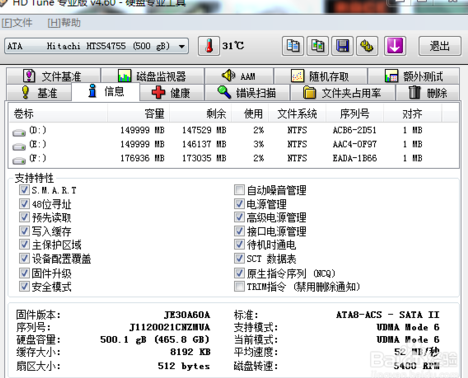This screenshot has width=468, height=378.
Task: Click the 500.1 gB (465.8 GB) value
Action: 155,340
